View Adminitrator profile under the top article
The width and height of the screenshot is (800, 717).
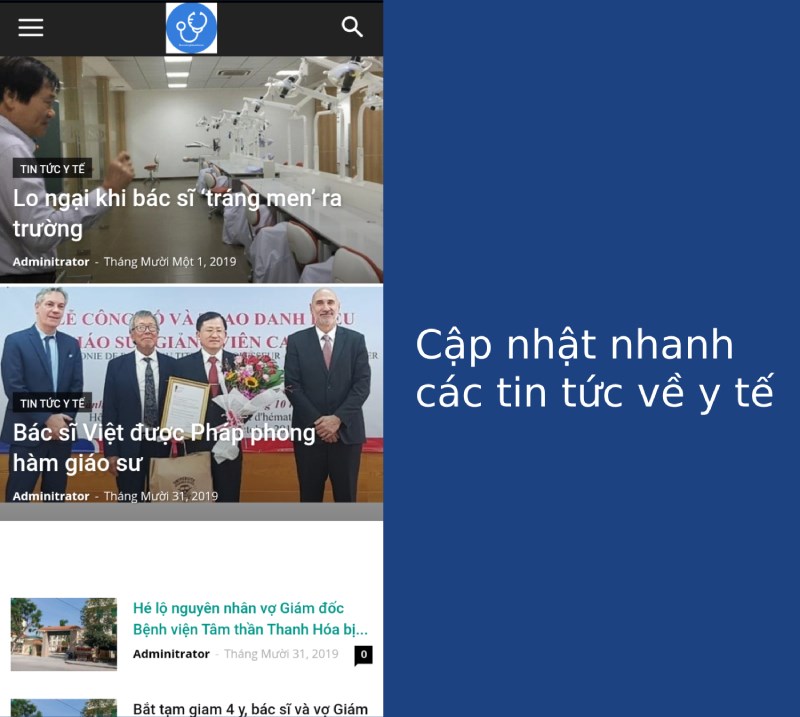(x=49, y=261)
